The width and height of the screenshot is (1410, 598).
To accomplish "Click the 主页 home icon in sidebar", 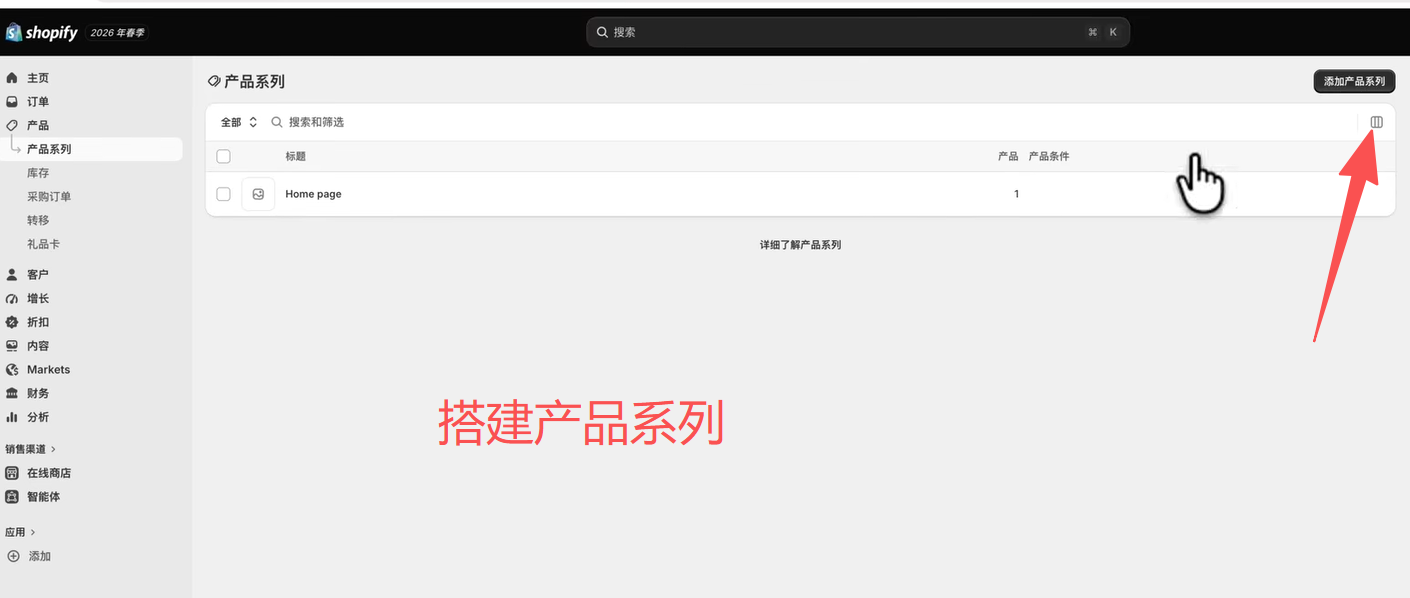I will pyautogui.click(x=12, y=78).
